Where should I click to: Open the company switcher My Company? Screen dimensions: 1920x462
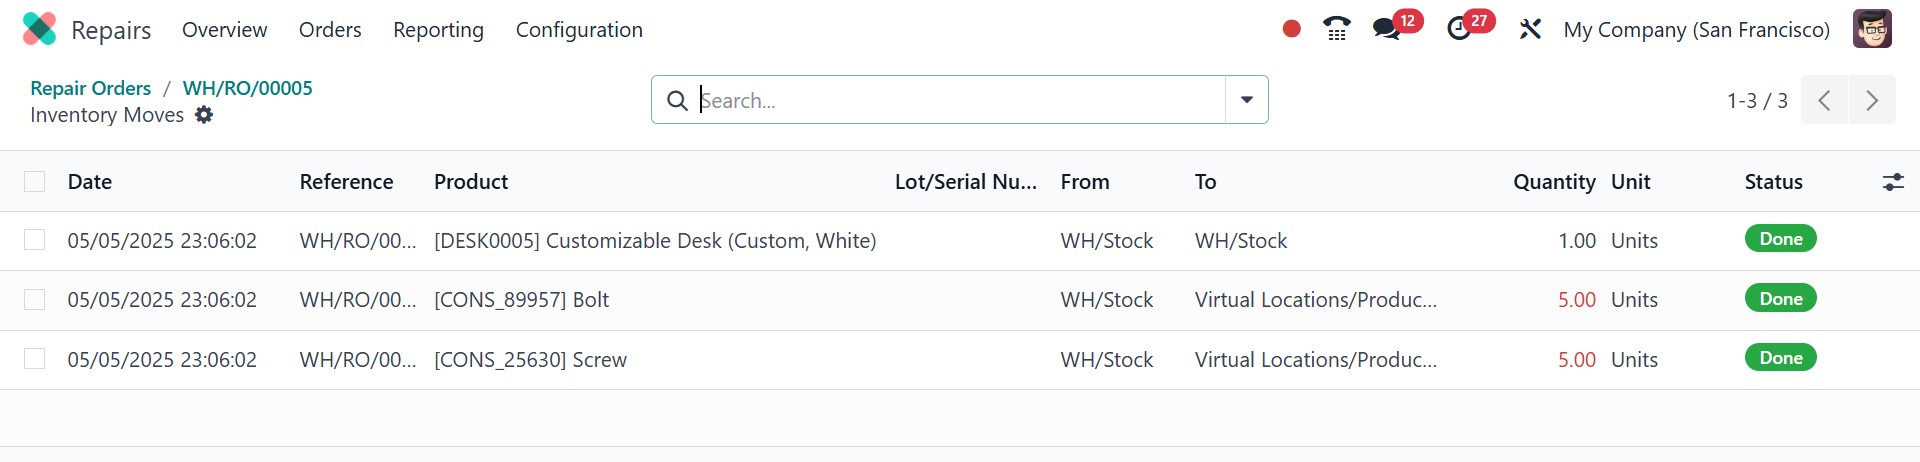pos(1696,30)
